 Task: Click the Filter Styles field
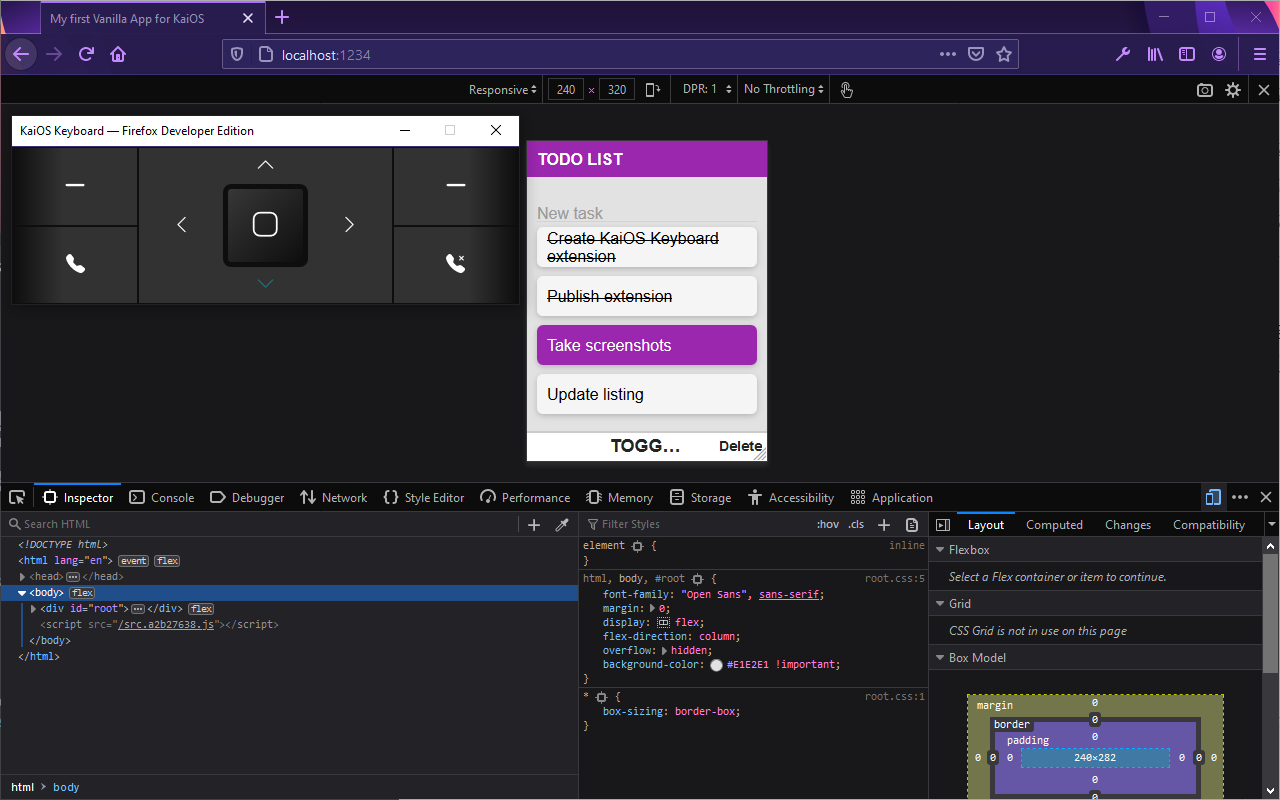[x=695, y=524]
